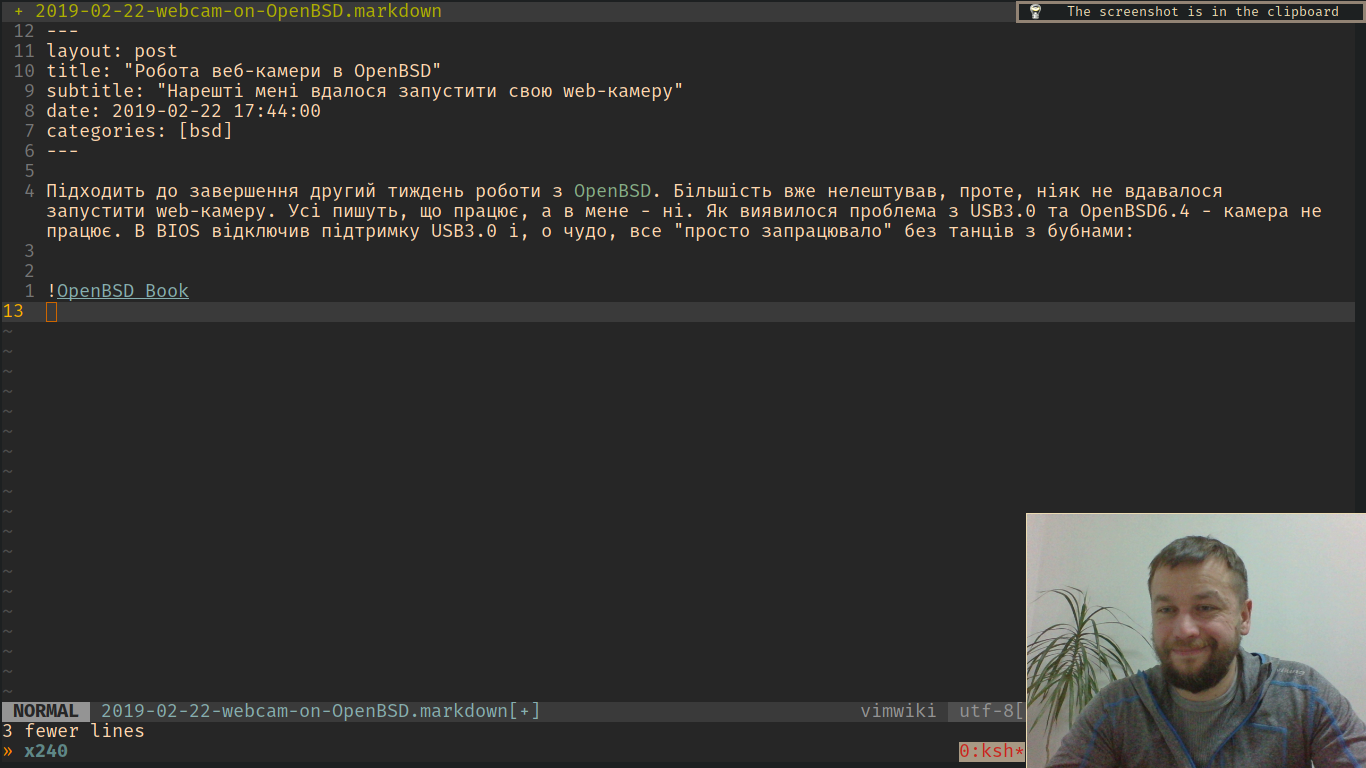Click the '3 fewer lines' message

point(73,731)
